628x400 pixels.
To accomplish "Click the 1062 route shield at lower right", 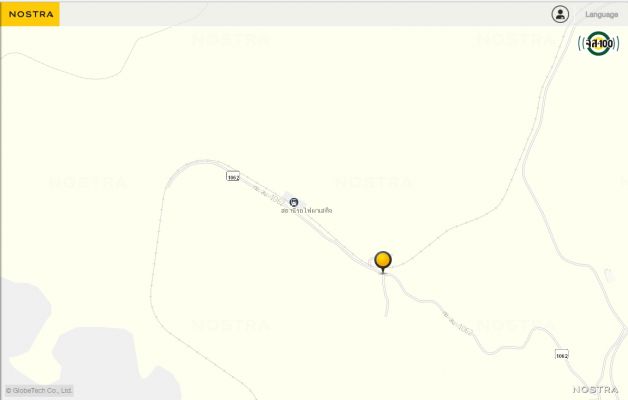I will click(562, 355).
